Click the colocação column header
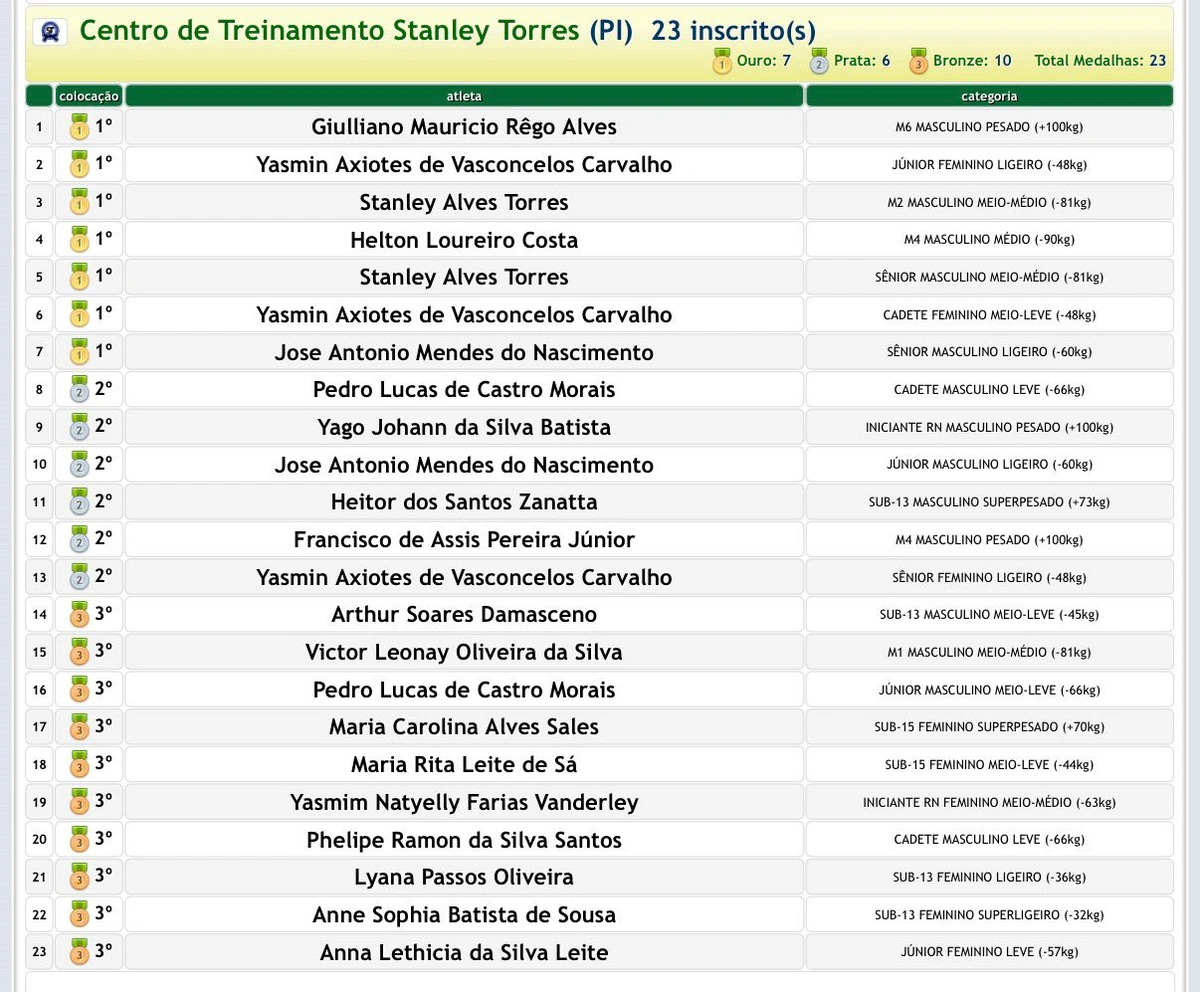The height and width of the screenshot is (992, 1200). point(89,96)
